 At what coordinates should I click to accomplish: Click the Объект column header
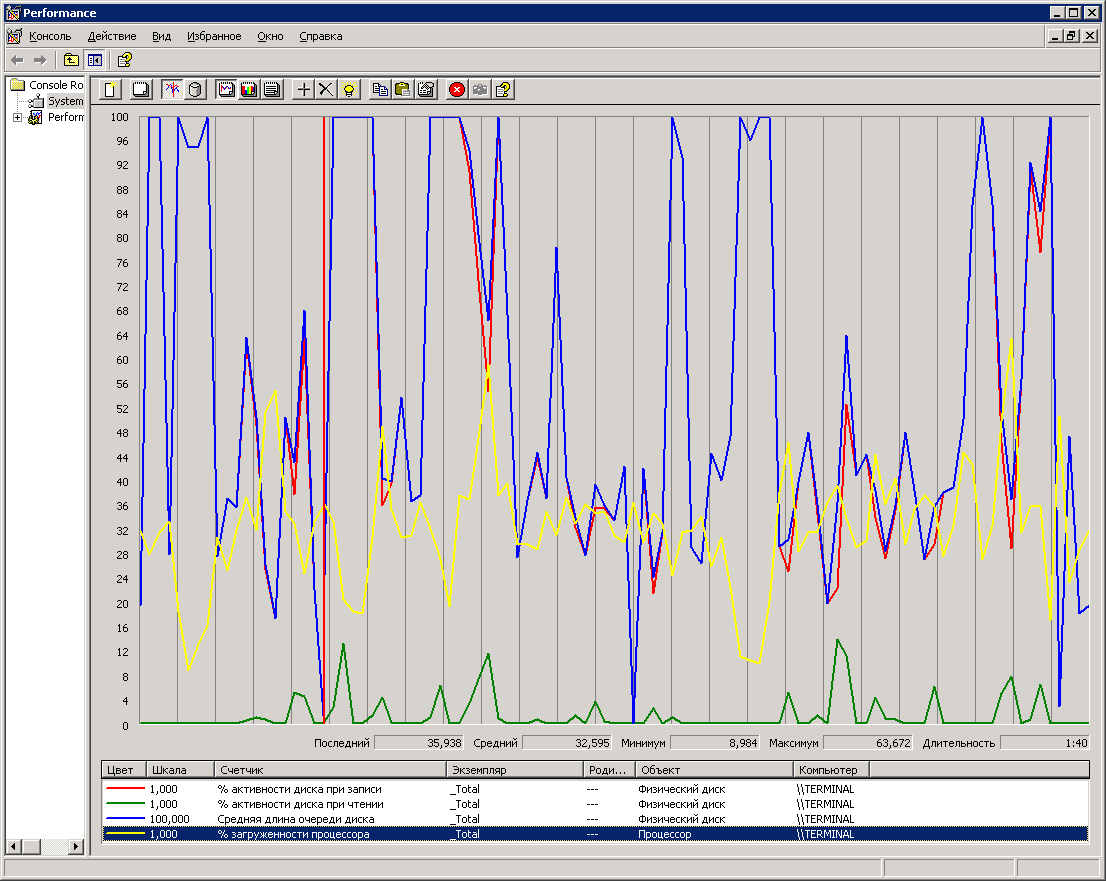tap(714, 769)
